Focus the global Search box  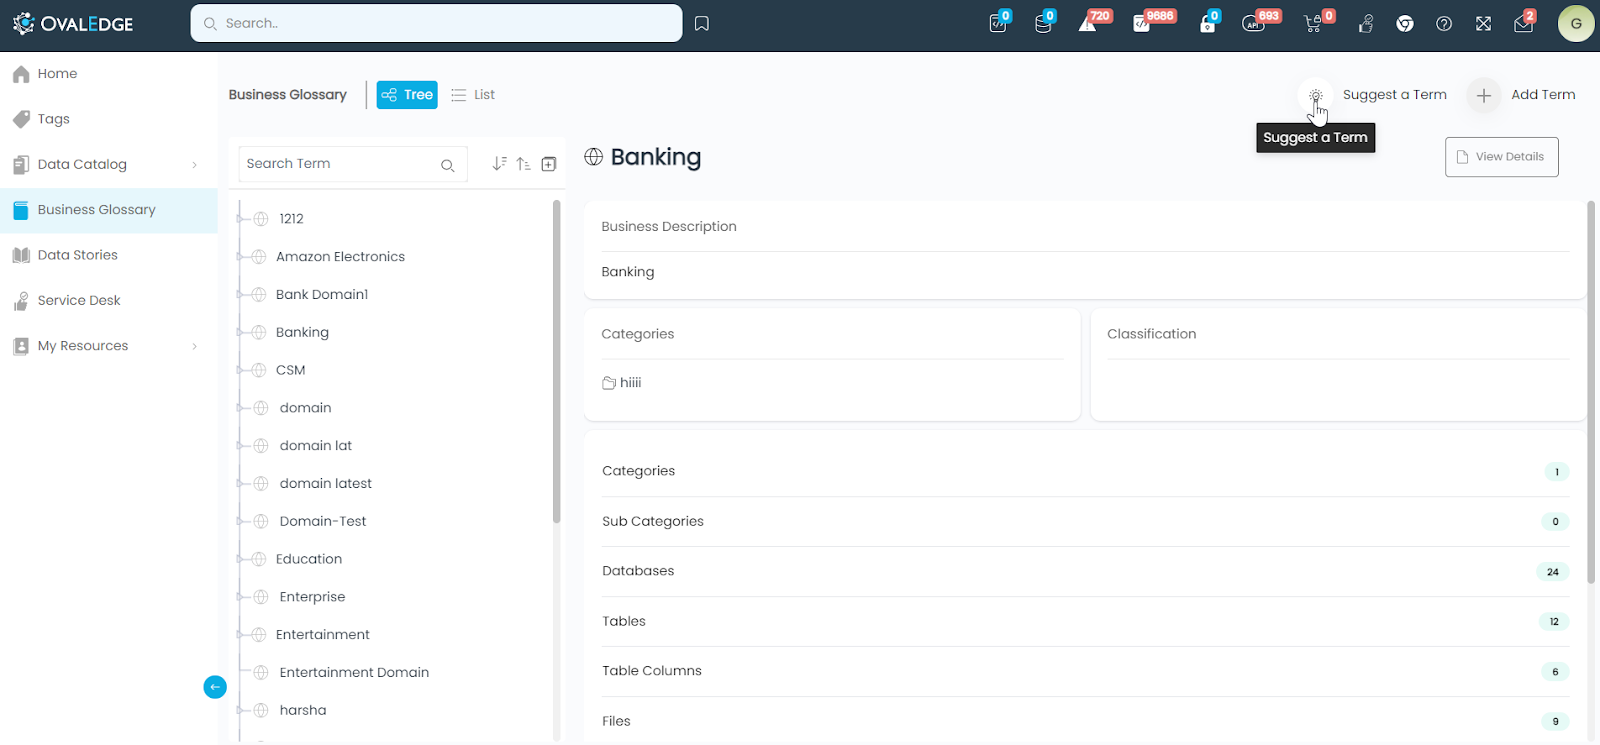coord(436,23)
